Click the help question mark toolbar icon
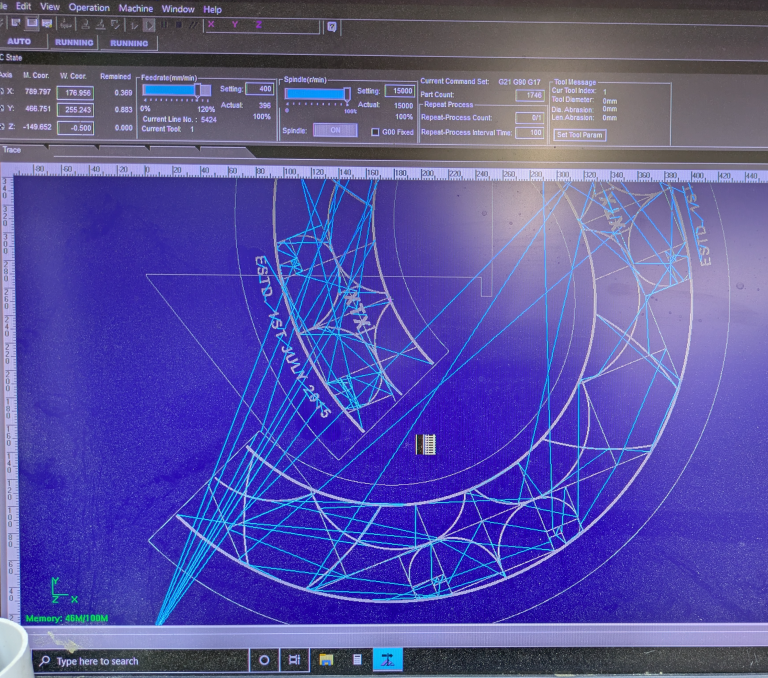The image size is (768, 678). pos(332,26)
